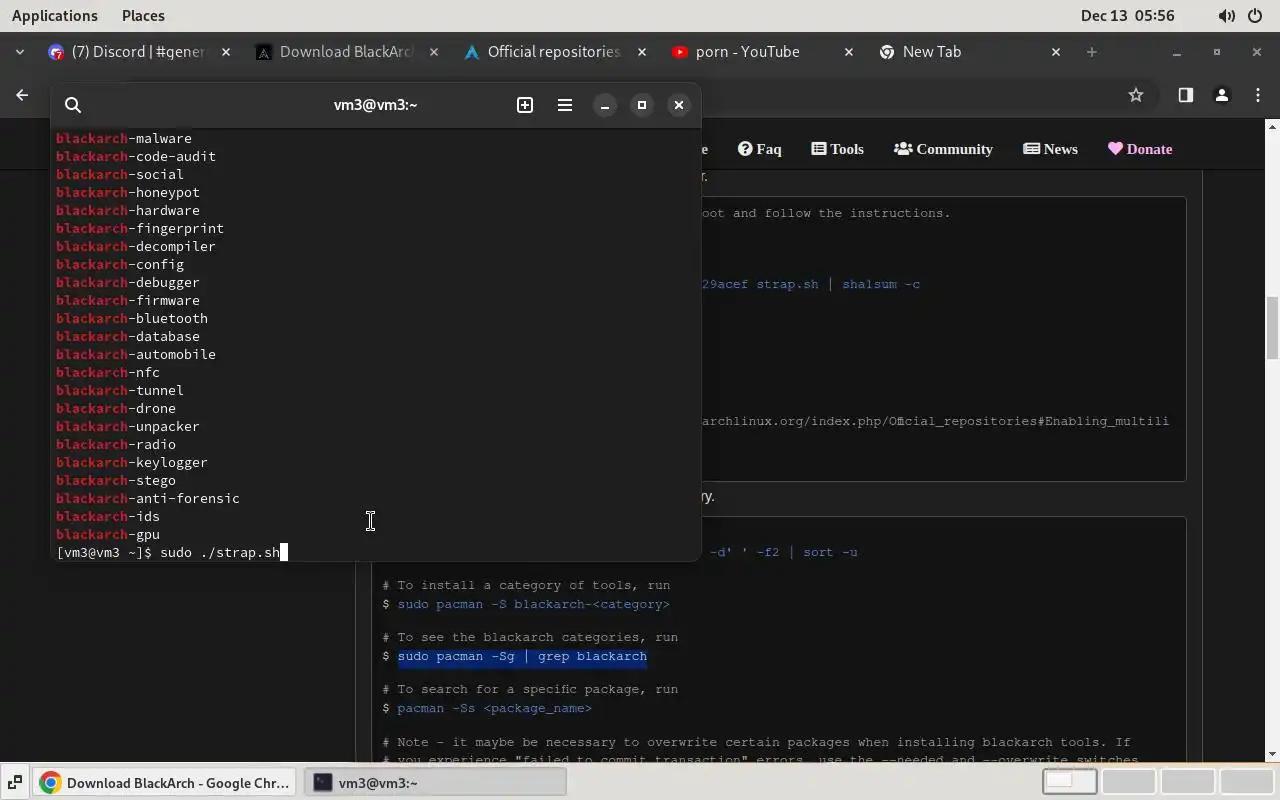Switch to vm3@vm3 terminal taskbar button
Image resolution: width=1280 pixels, height=800 pixels.
(x=435, y=783)
